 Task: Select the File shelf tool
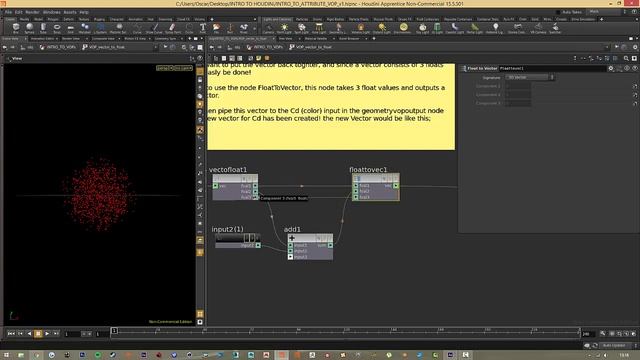click(216, 28)
